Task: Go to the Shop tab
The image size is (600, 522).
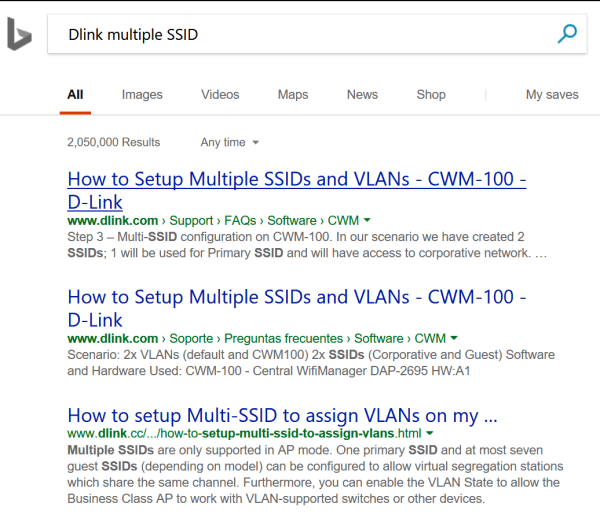Action: coord(431,95)
